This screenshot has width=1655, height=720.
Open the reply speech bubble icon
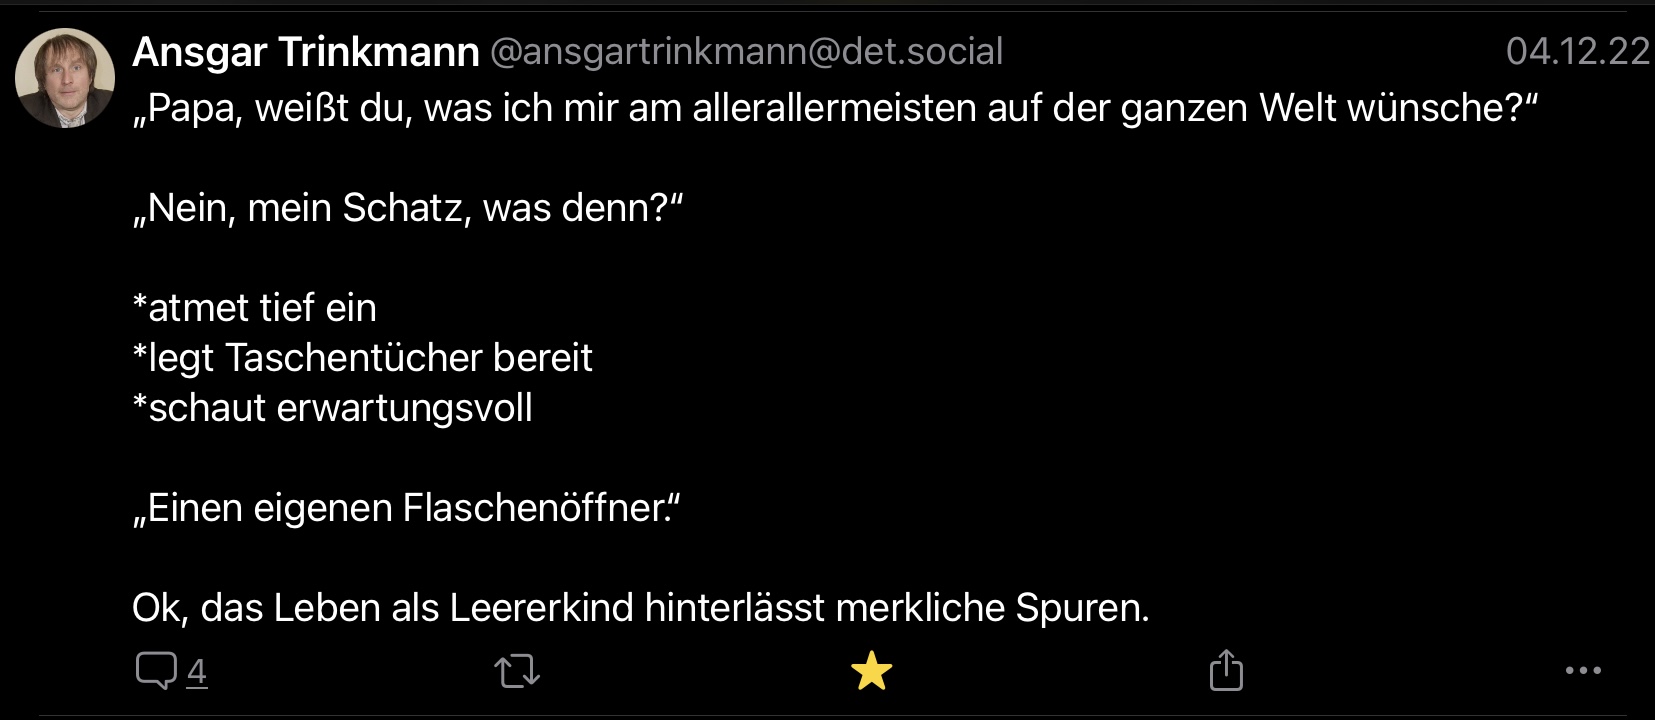pyautogui.click(x=156, y=671)
